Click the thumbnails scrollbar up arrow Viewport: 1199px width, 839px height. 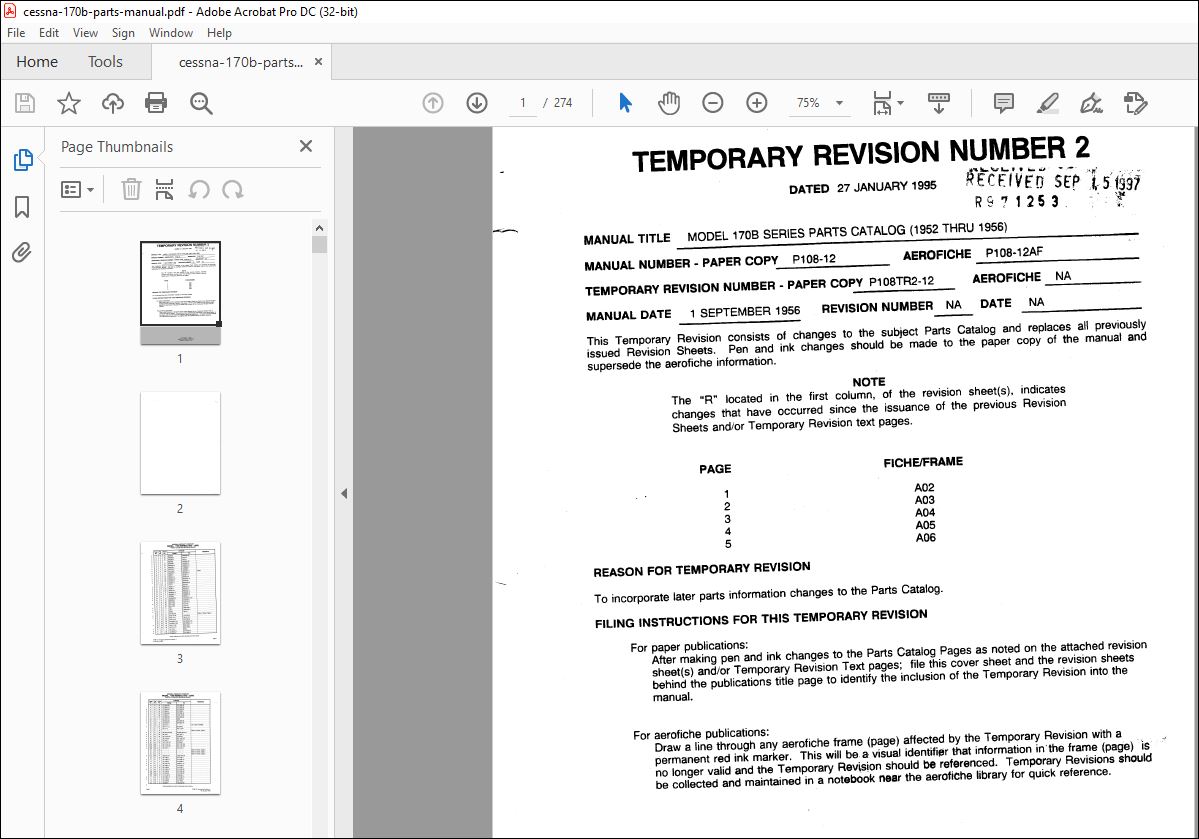click(x=319, y=228)
